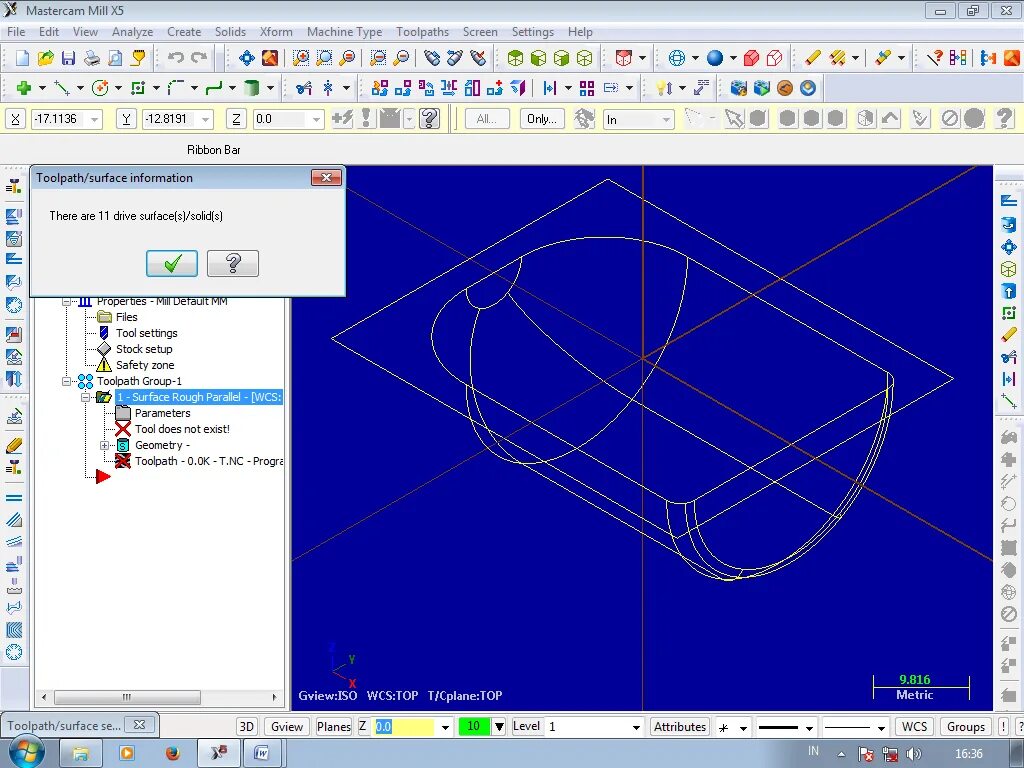The height and width of the screenshot is (768, 1024).
Task: Click the Fillet entities icon
Action: tap(176, 88)
